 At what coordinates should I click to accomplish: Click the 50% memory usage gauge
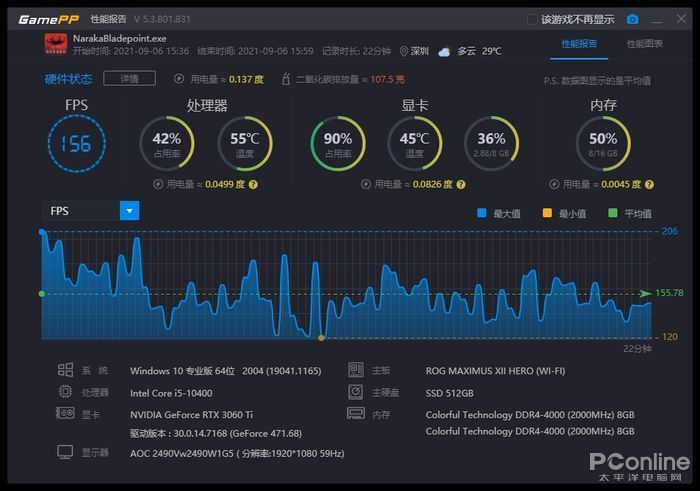point(603,144)
